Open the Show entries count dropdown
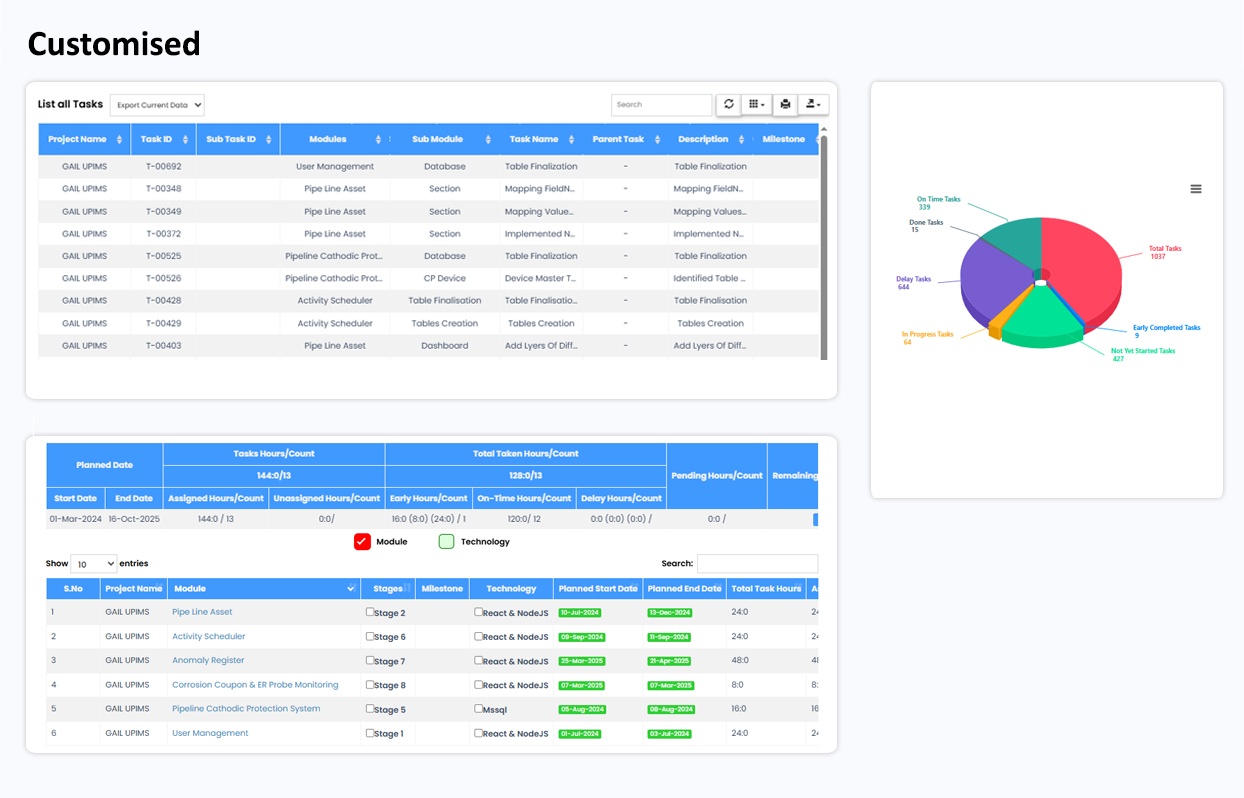Viewport: 1244px width, 798px height. click(x=93, y=564)
